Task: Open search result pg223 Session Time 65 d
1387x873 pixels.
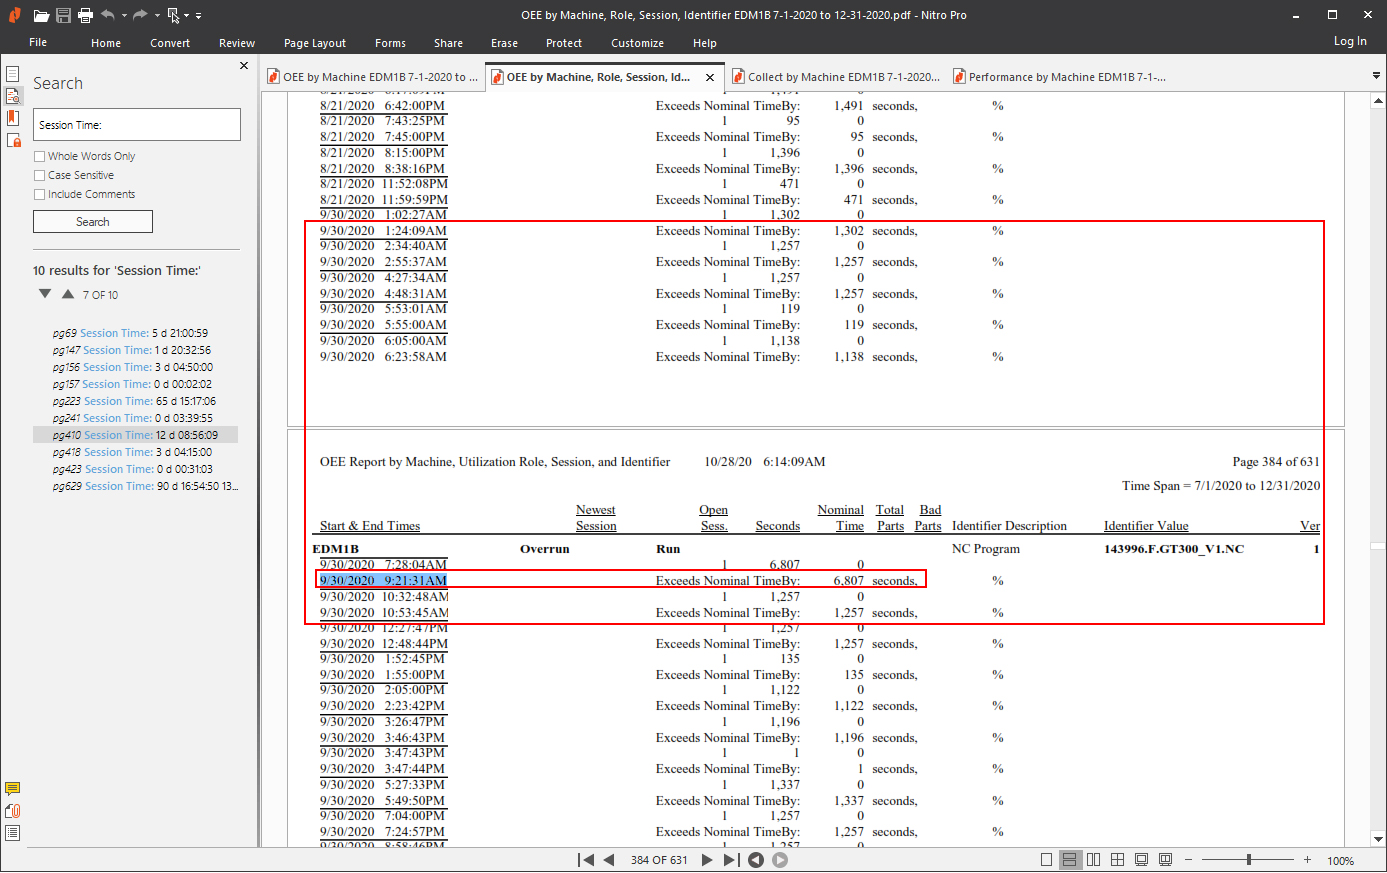Action: tap(135, 401)
